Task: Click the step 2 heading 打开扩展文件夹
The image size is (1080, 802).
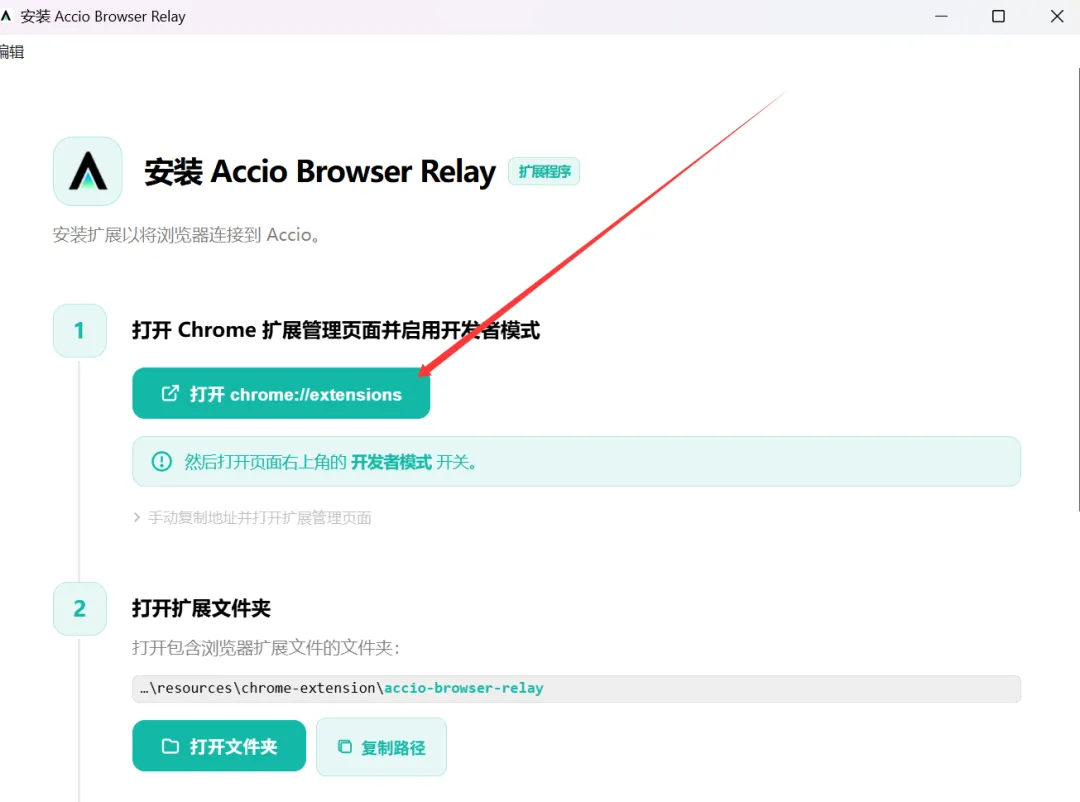Action: 201,608
